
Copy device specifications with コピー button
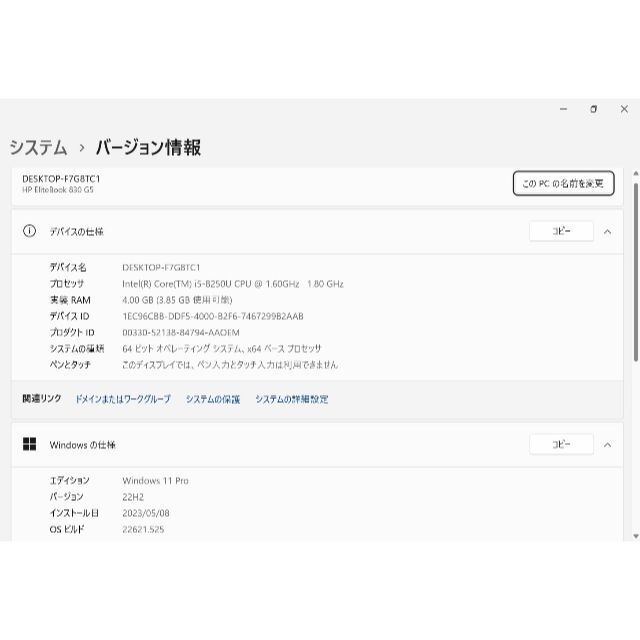[561, 231]
